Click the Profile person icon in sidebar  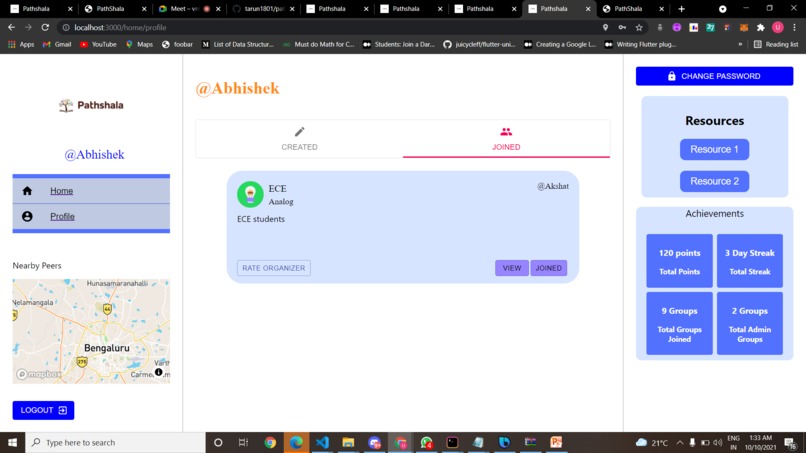tap(27, 216)
